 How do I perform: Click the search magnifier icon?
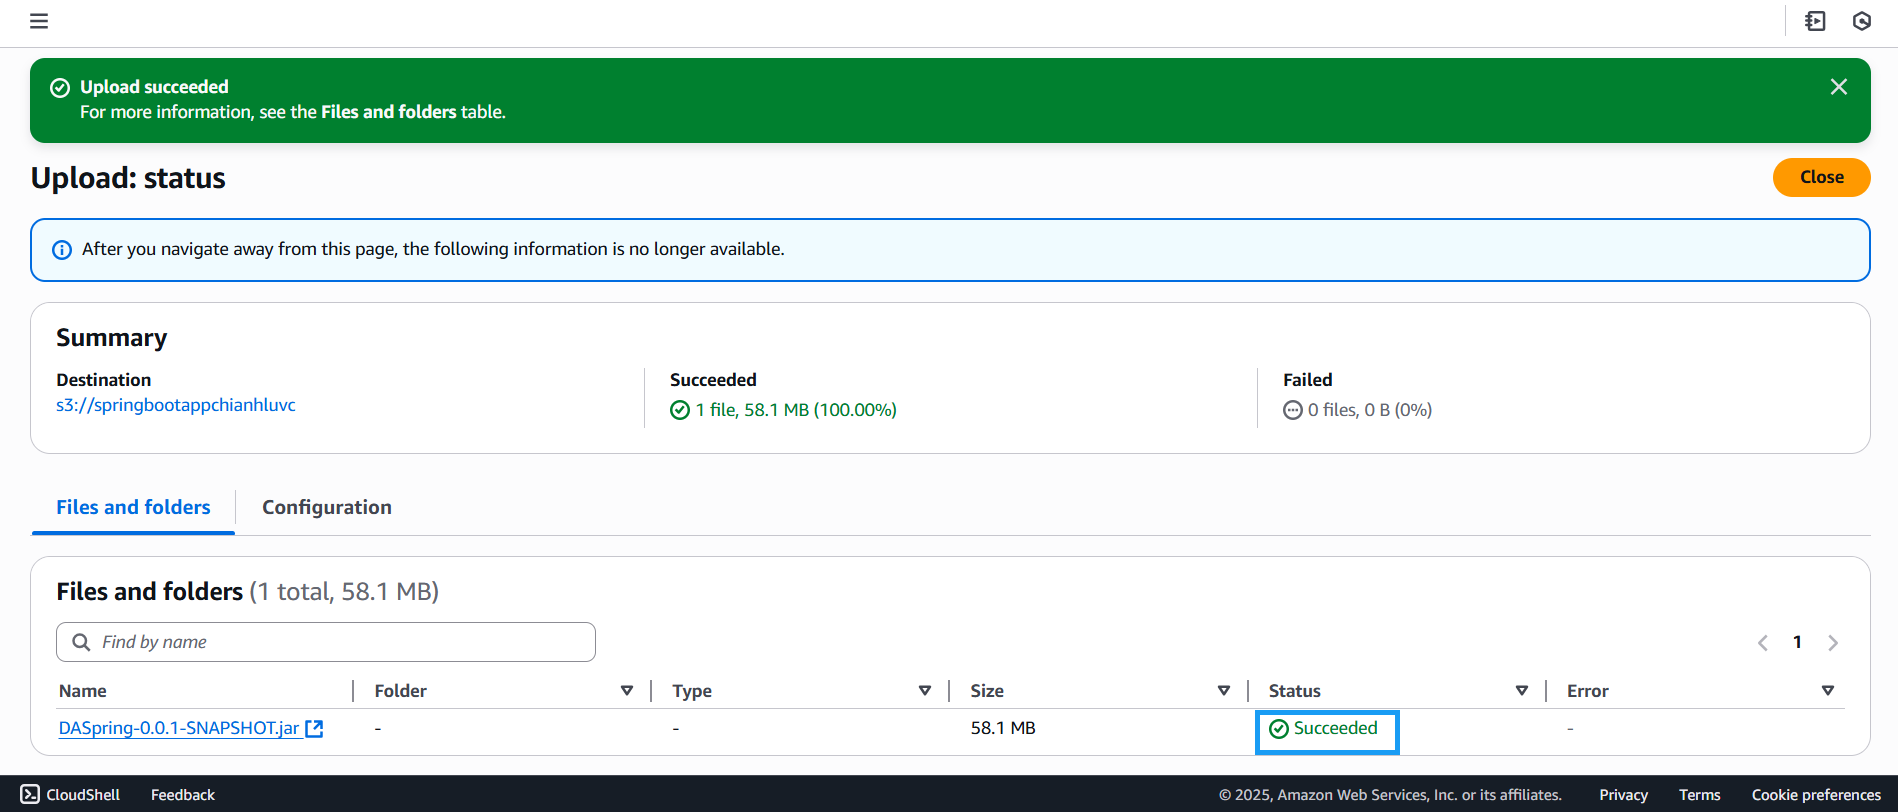coord(81,642)
